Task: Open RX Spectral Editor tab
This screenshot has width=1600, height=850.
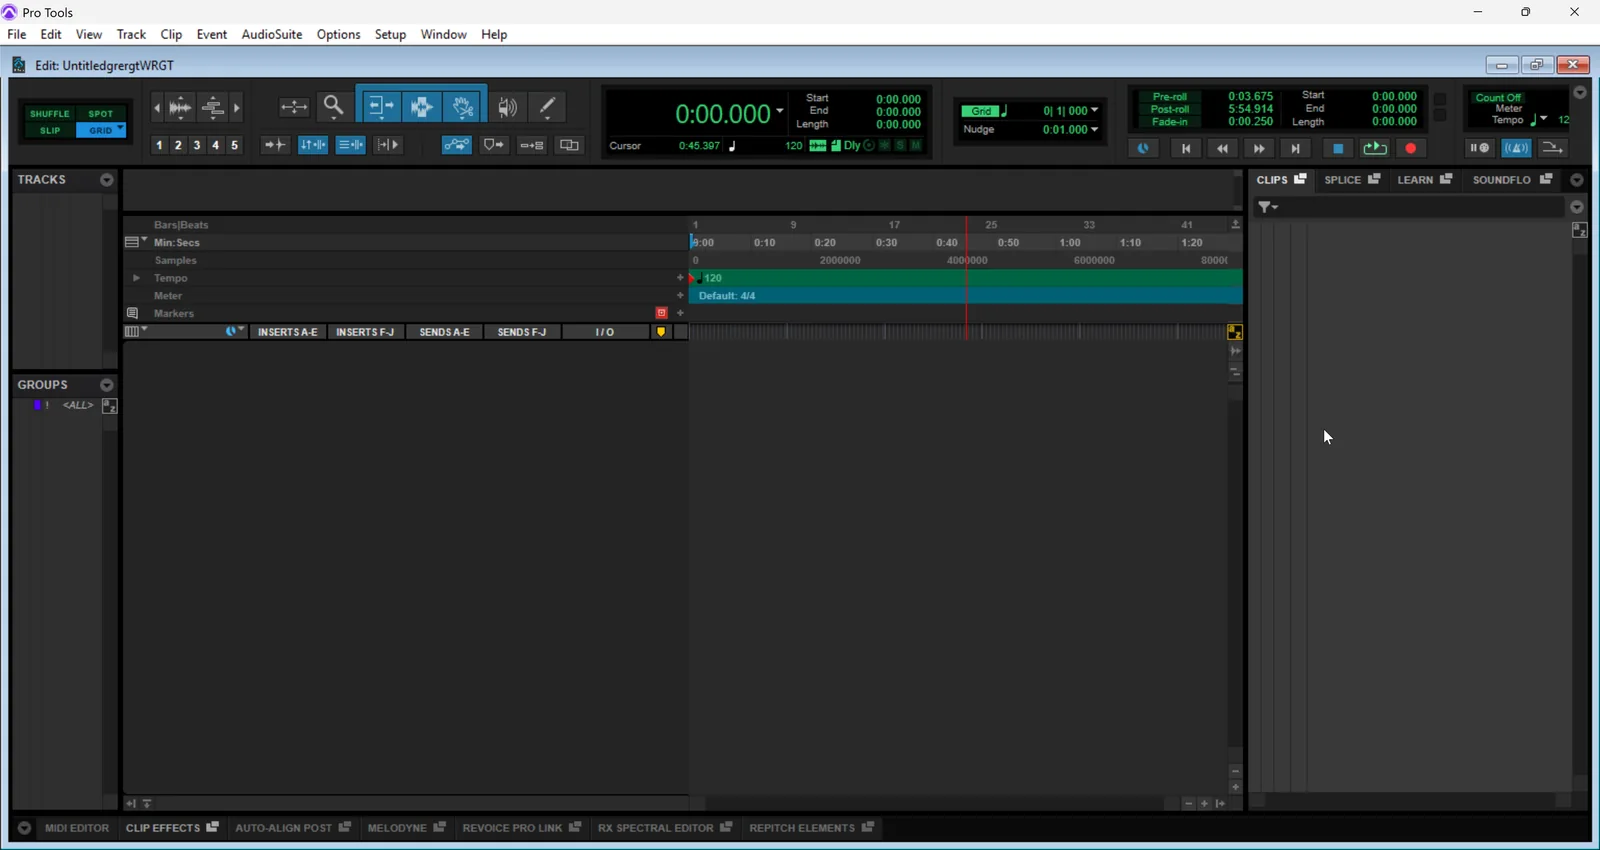Action: [656, 828]
